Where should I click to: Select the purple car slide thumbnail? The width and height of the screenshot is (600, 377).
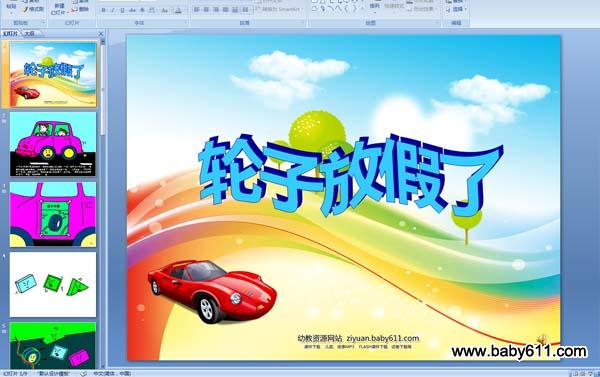[53, 144]
